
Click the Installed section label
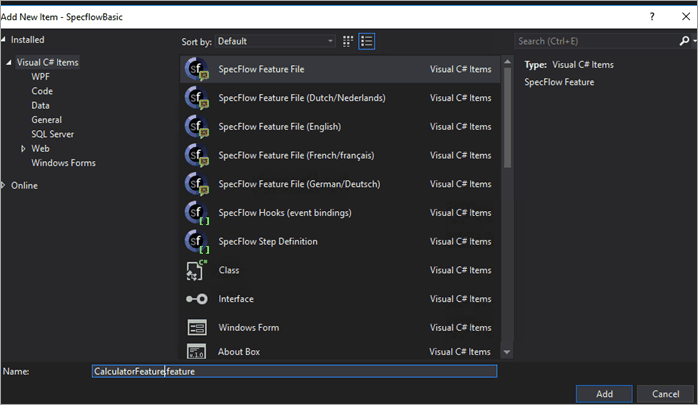[28, 40]
